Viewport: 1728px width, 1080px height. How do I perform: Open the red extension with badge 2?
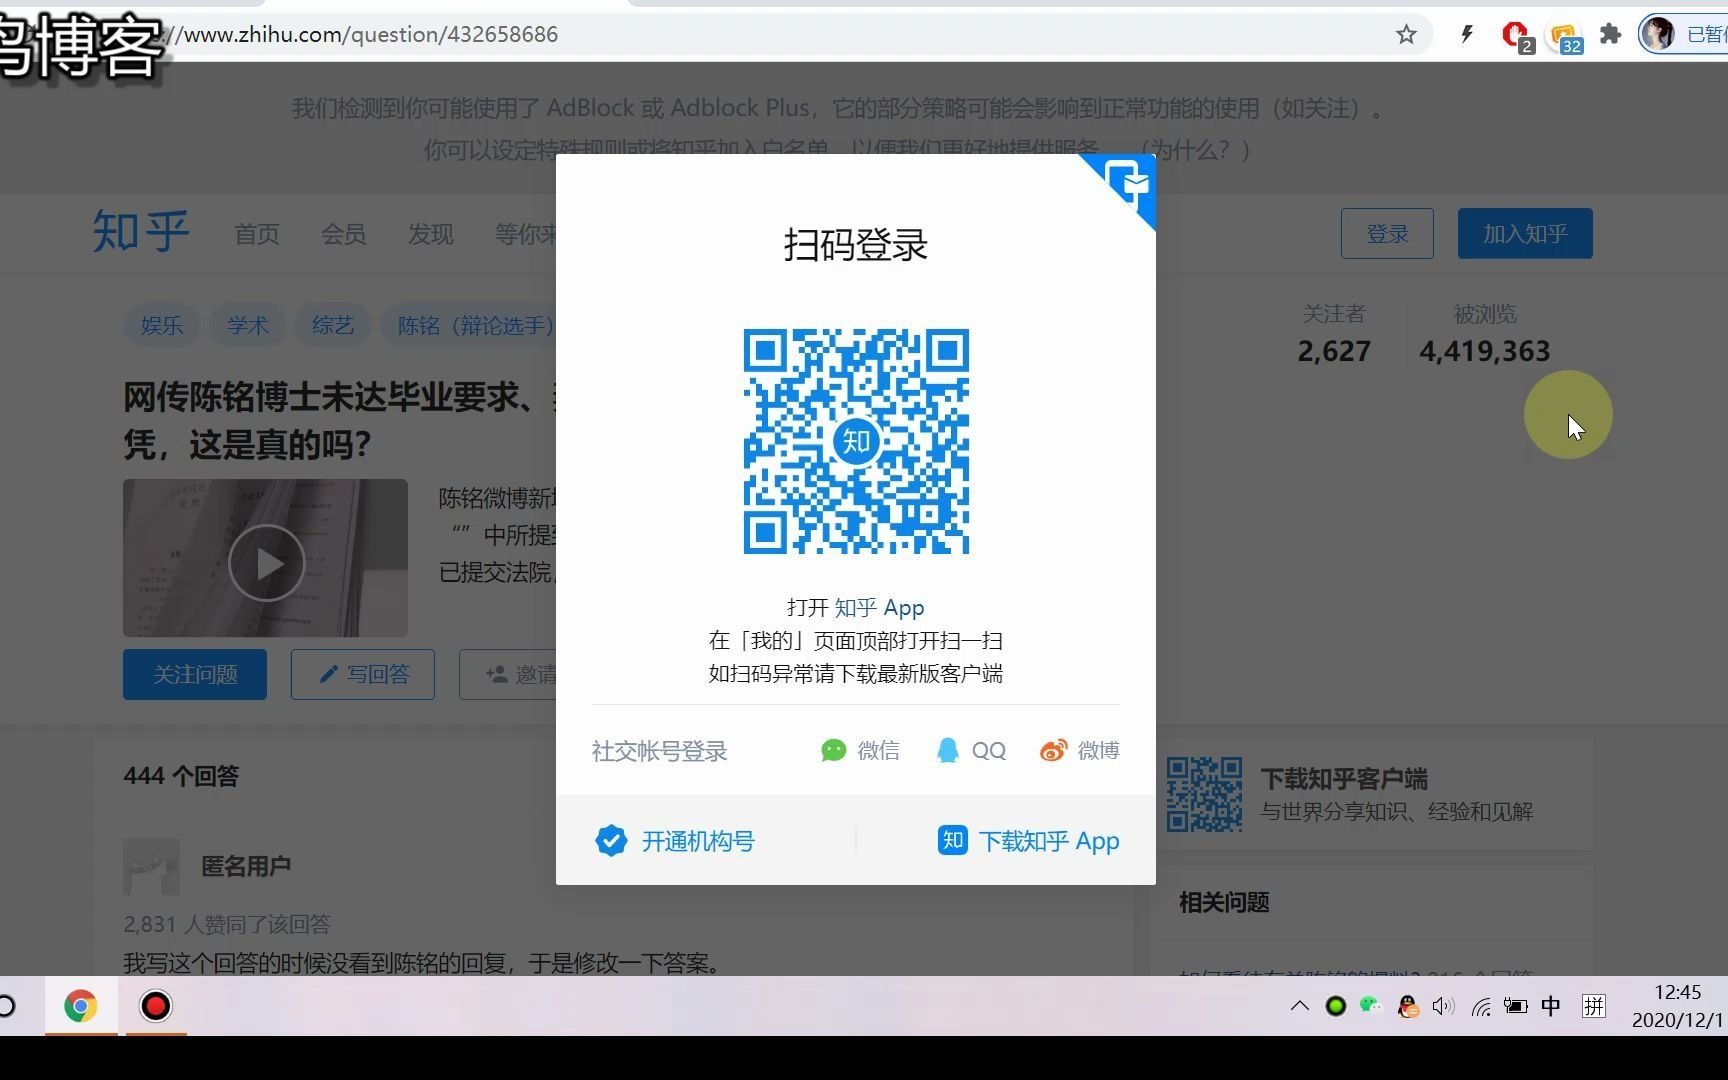[x=1517, y=37]
